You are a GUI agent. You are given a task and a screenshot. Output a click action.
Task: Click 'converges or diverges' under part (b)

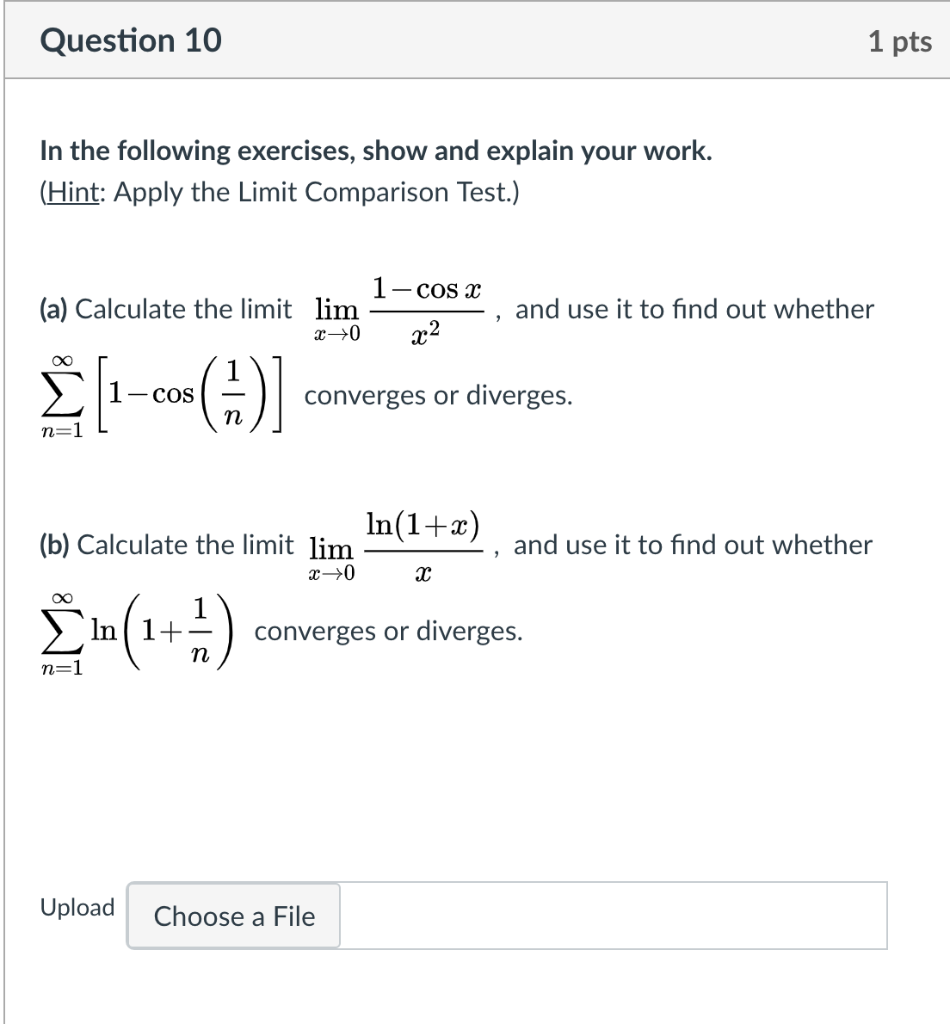[388, 632]
